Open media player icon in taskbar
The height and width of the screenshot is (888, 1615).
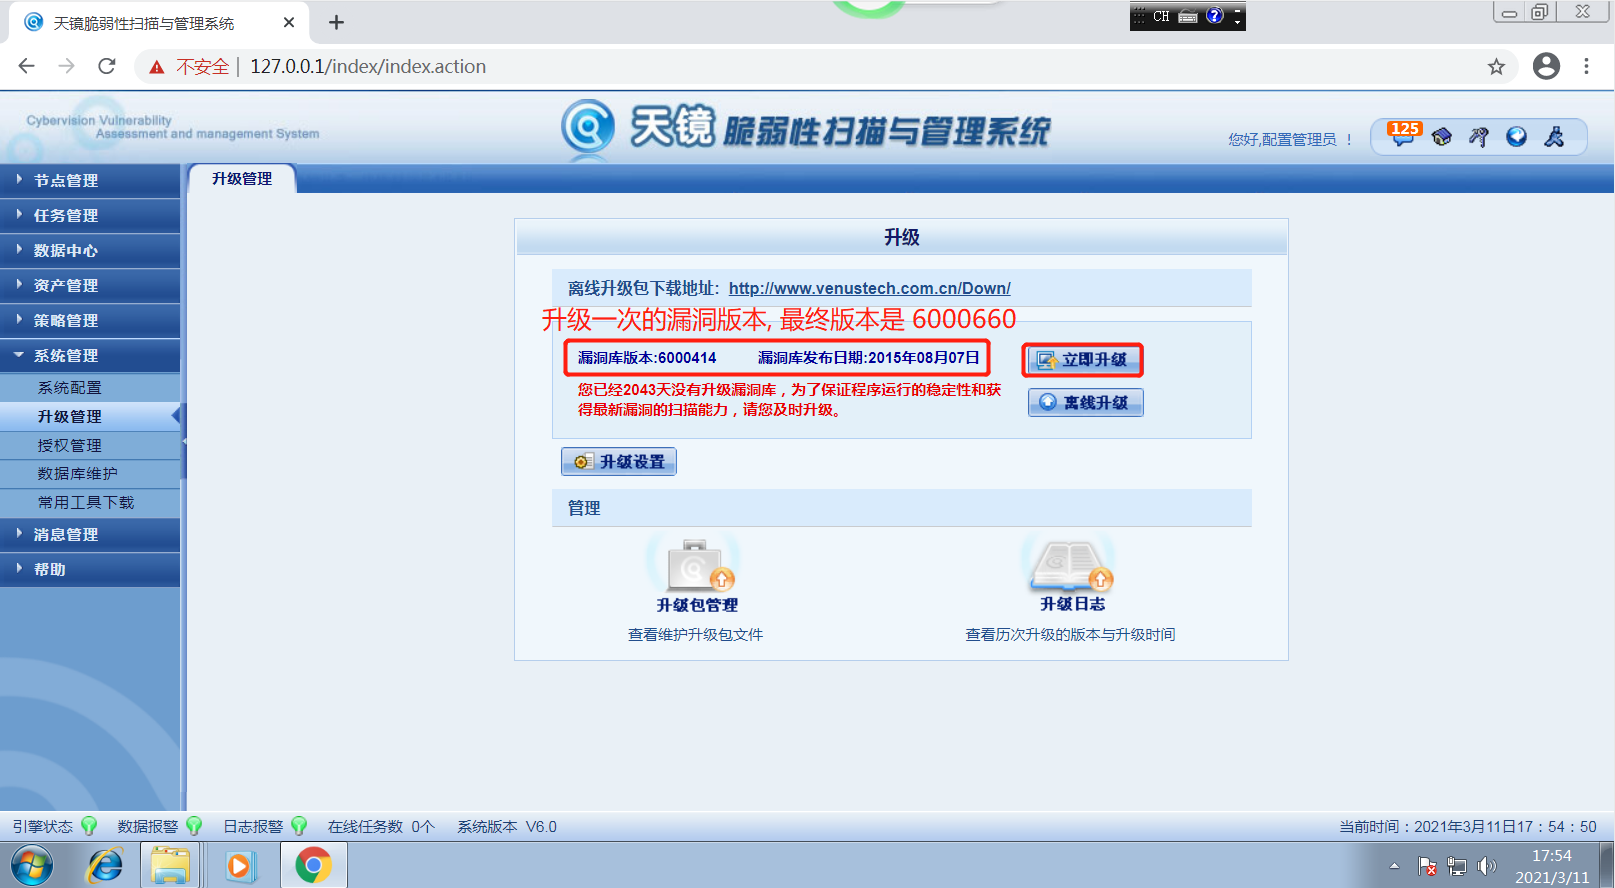pos(239,865)
